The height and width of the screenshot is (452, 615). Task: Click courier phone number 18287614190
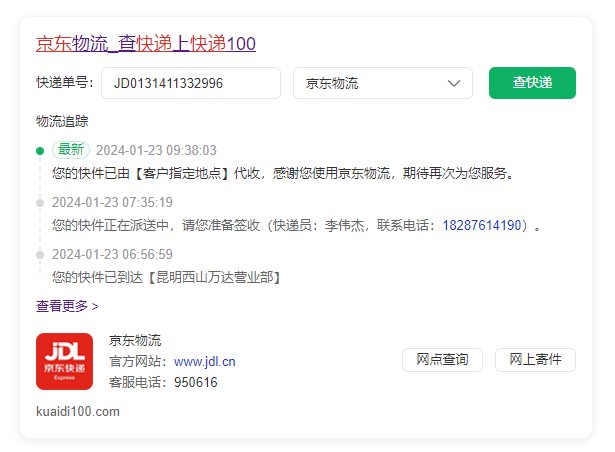(x=482, y=225)
